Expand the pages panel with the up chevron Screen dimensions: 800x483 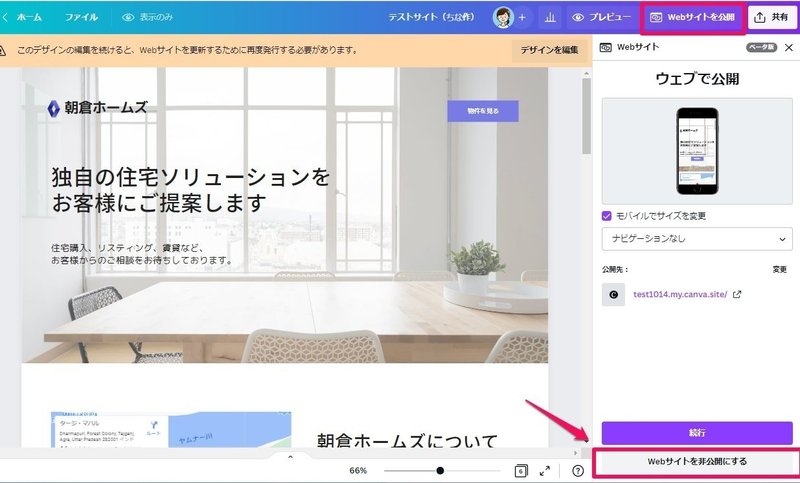pyautogui.click(x=290, y=457)
